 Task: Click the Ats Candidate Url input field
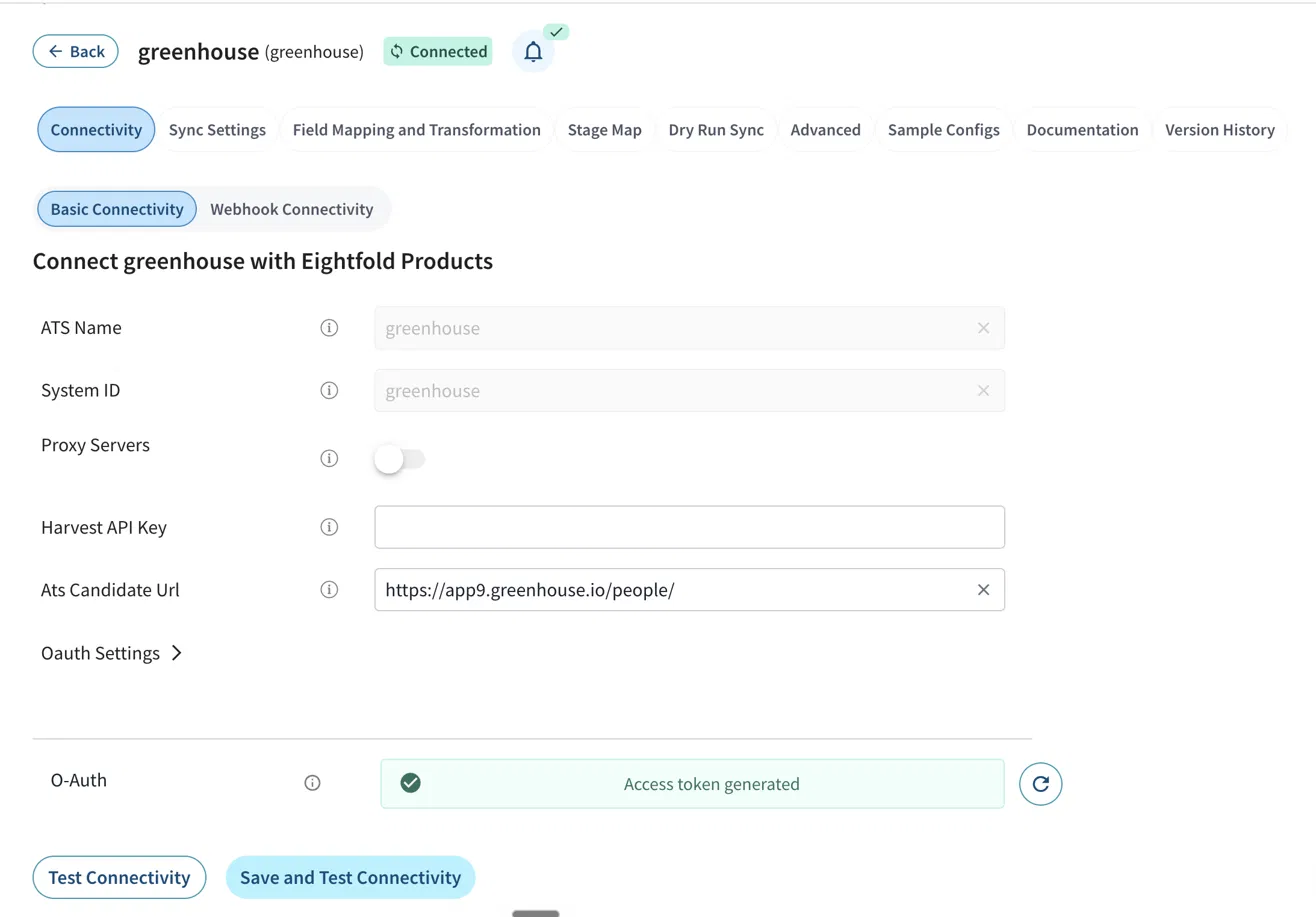(x=689, y=590)
